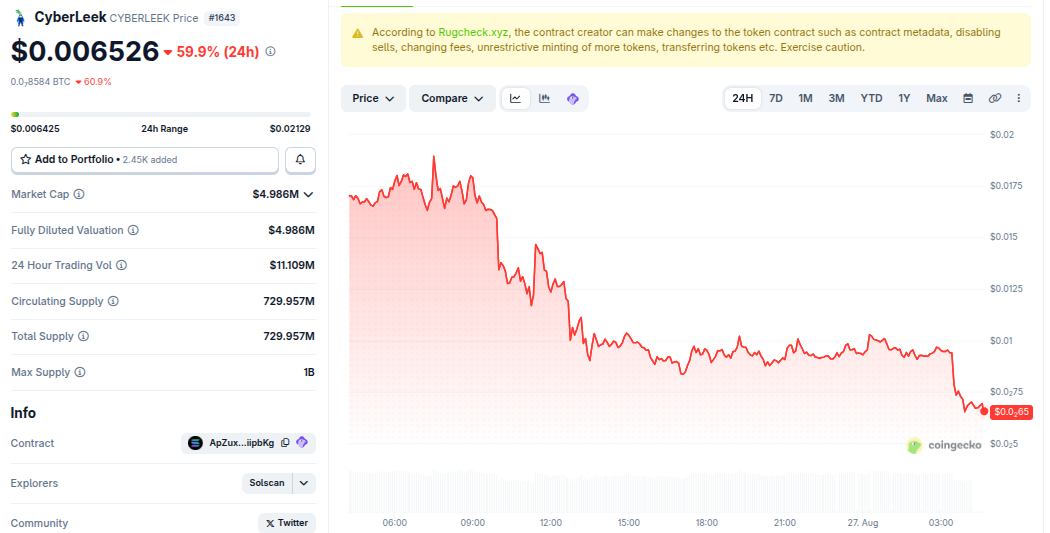
Task: Click the Add to Portfolio button
Action: [145, 159]
